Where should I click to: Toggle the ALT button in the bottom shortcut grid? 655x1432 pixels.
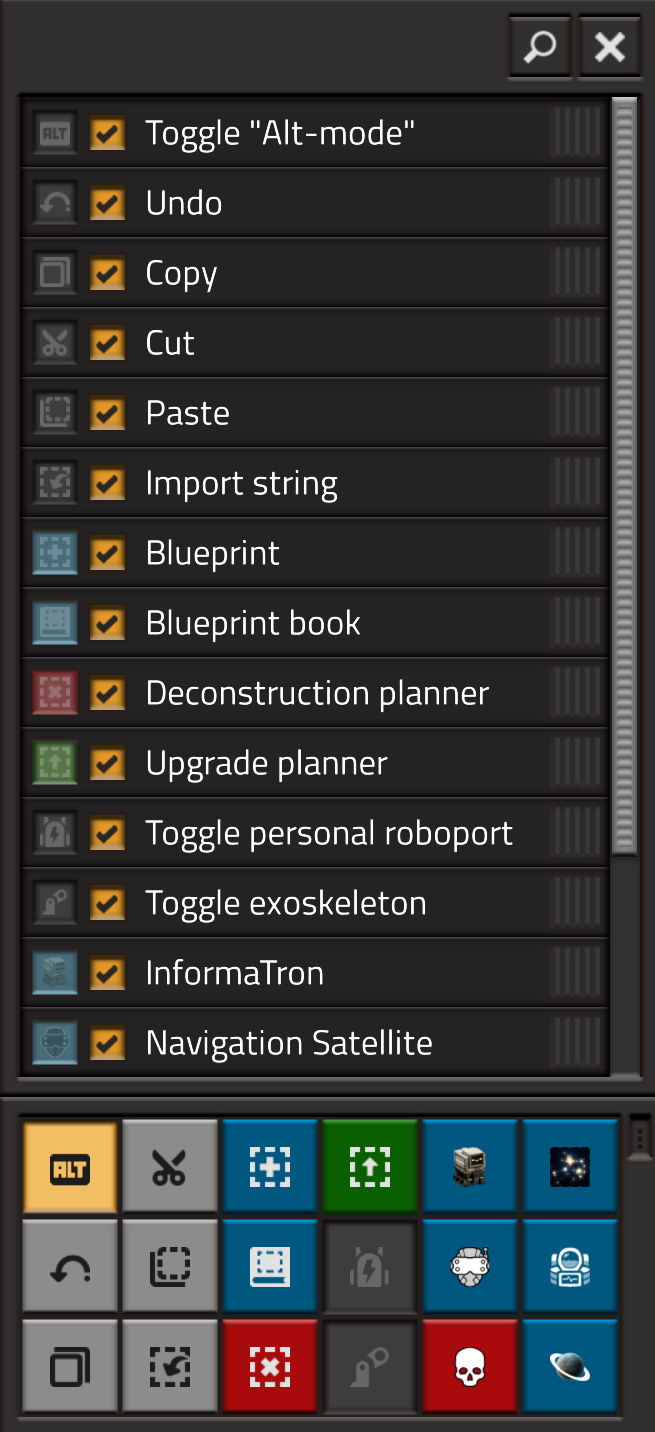click(x=70, y=1167)
